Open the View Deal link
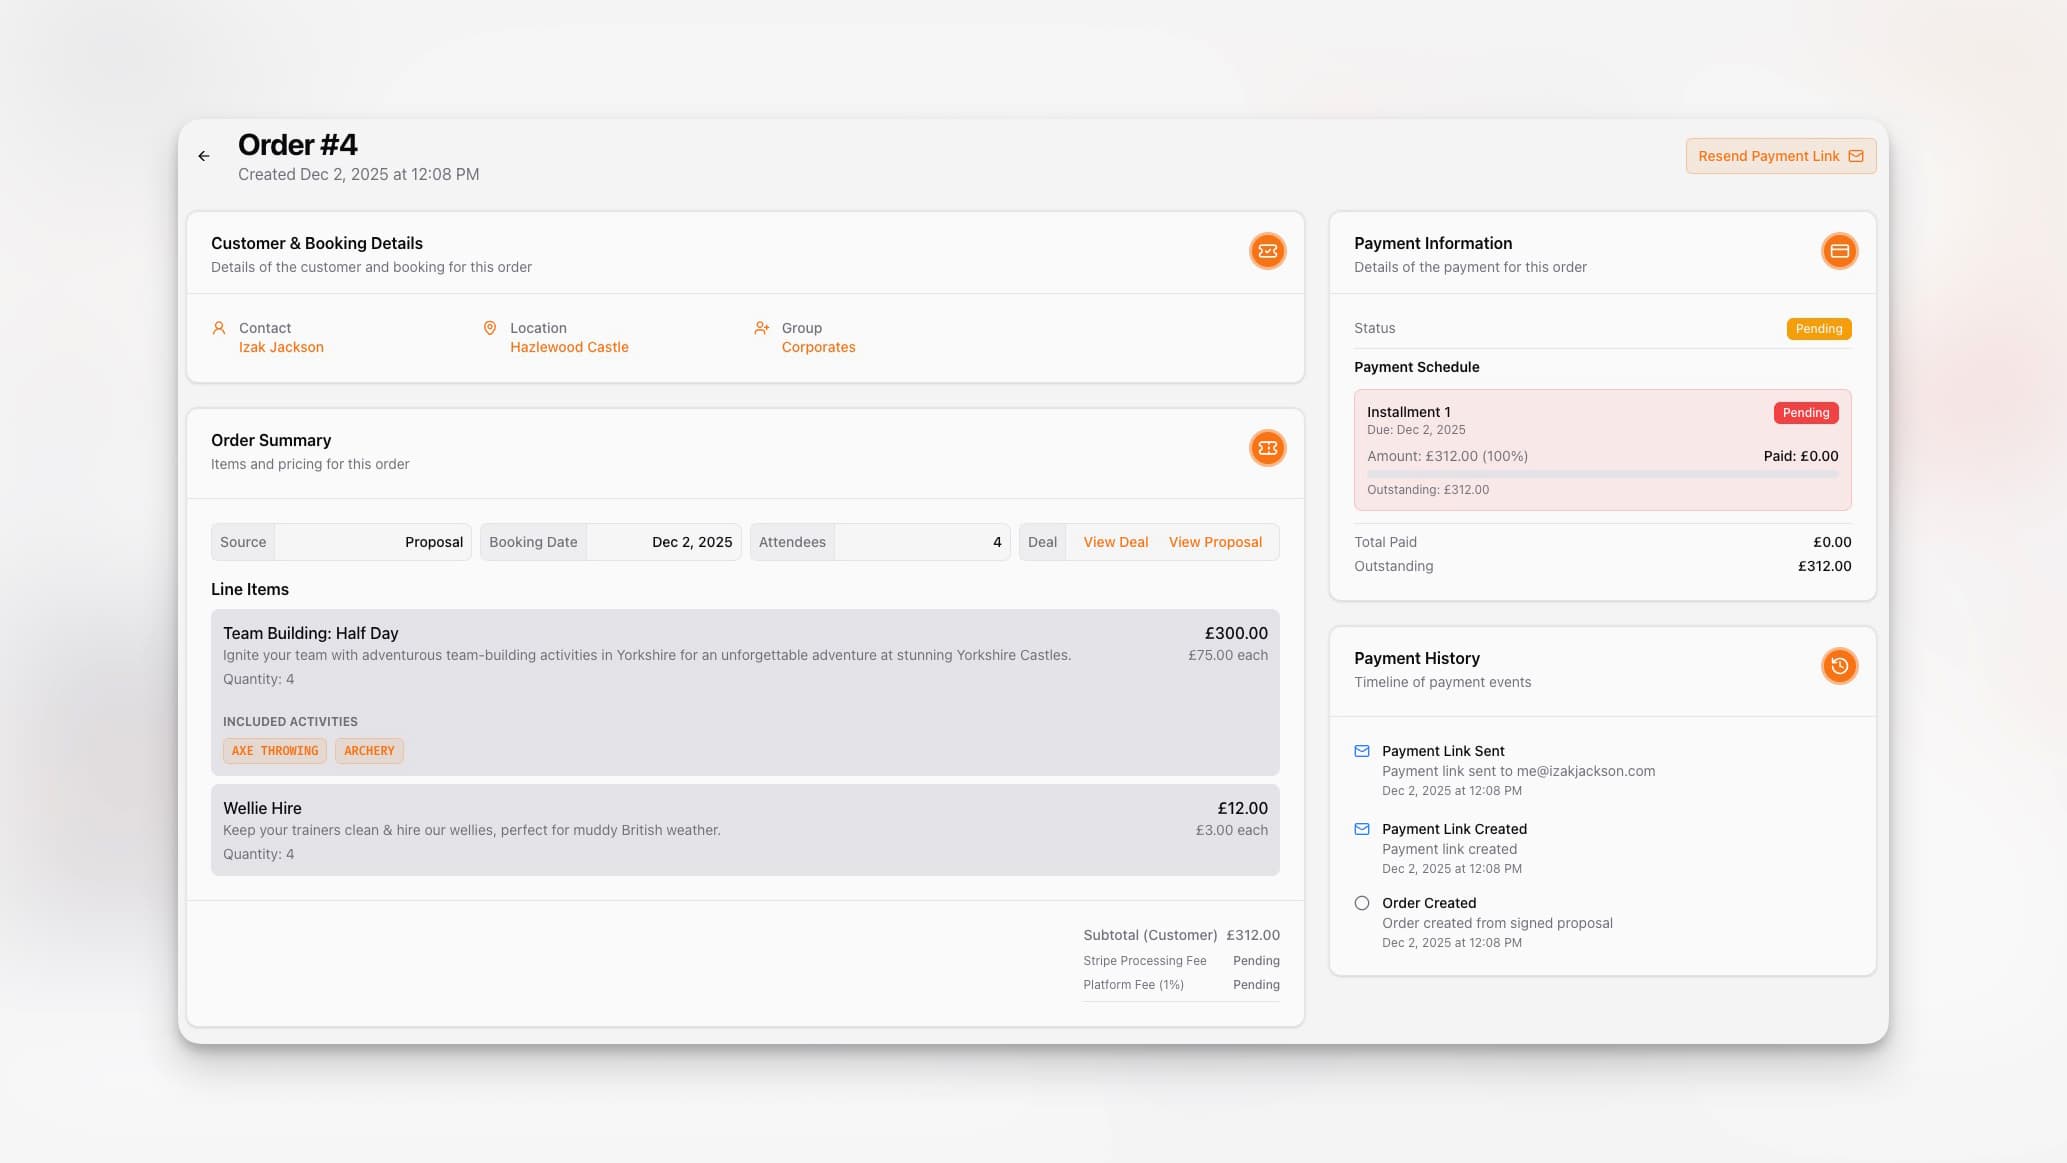The width and height of the screenshot is (2067, 1163). click(1115, 542)
